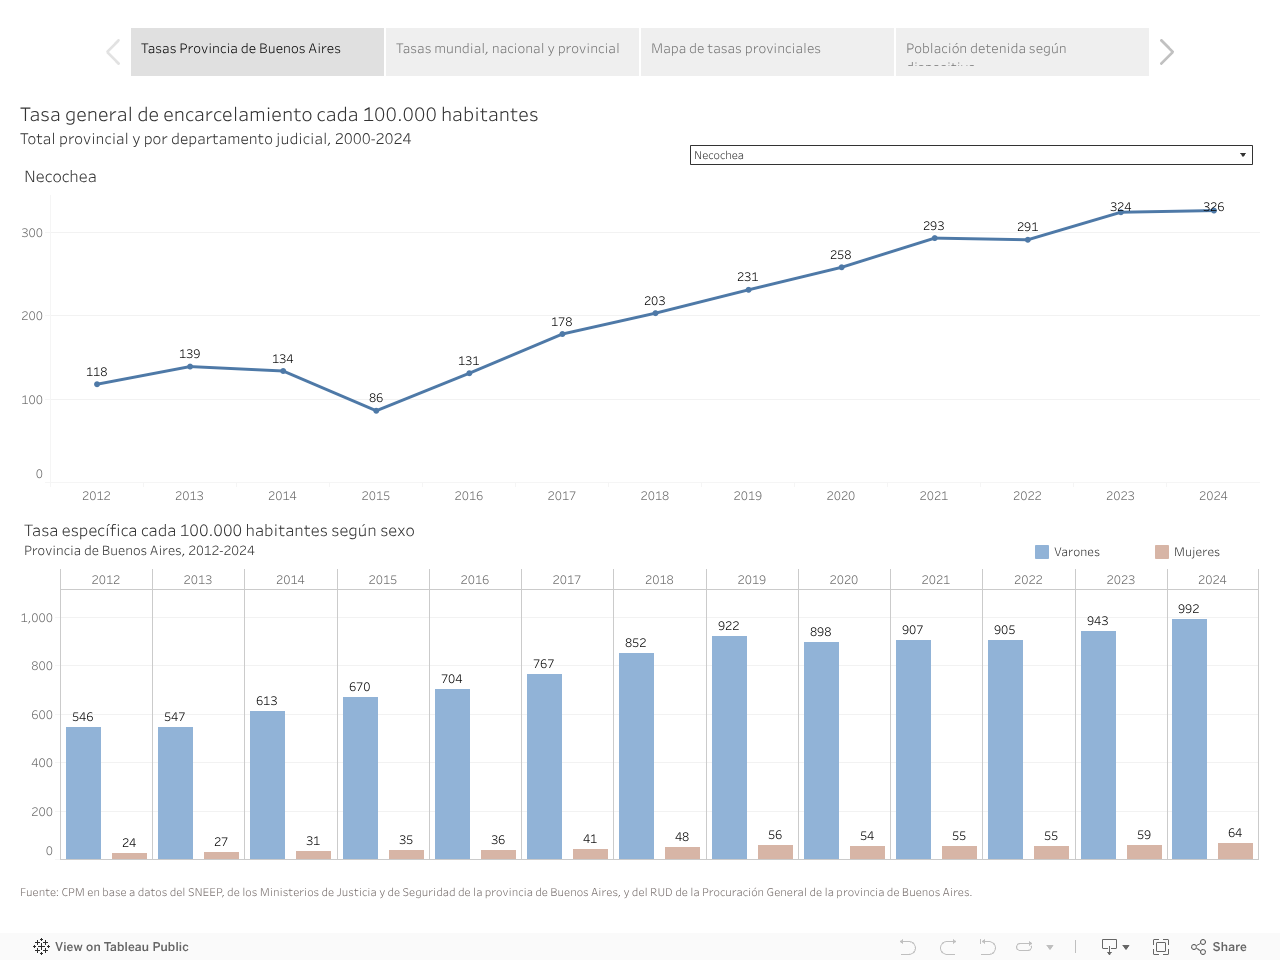Toggle Varones legend highlight

pos(1066,552)
